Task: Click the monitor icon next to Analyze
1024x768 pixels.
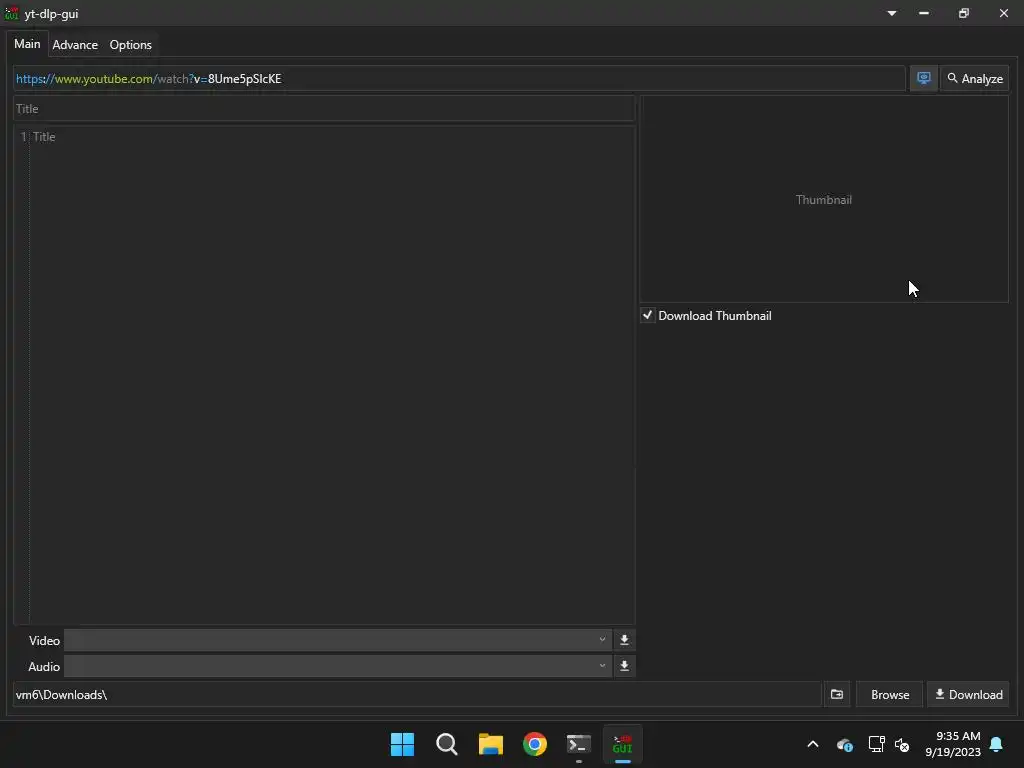Action: [923, 78]
